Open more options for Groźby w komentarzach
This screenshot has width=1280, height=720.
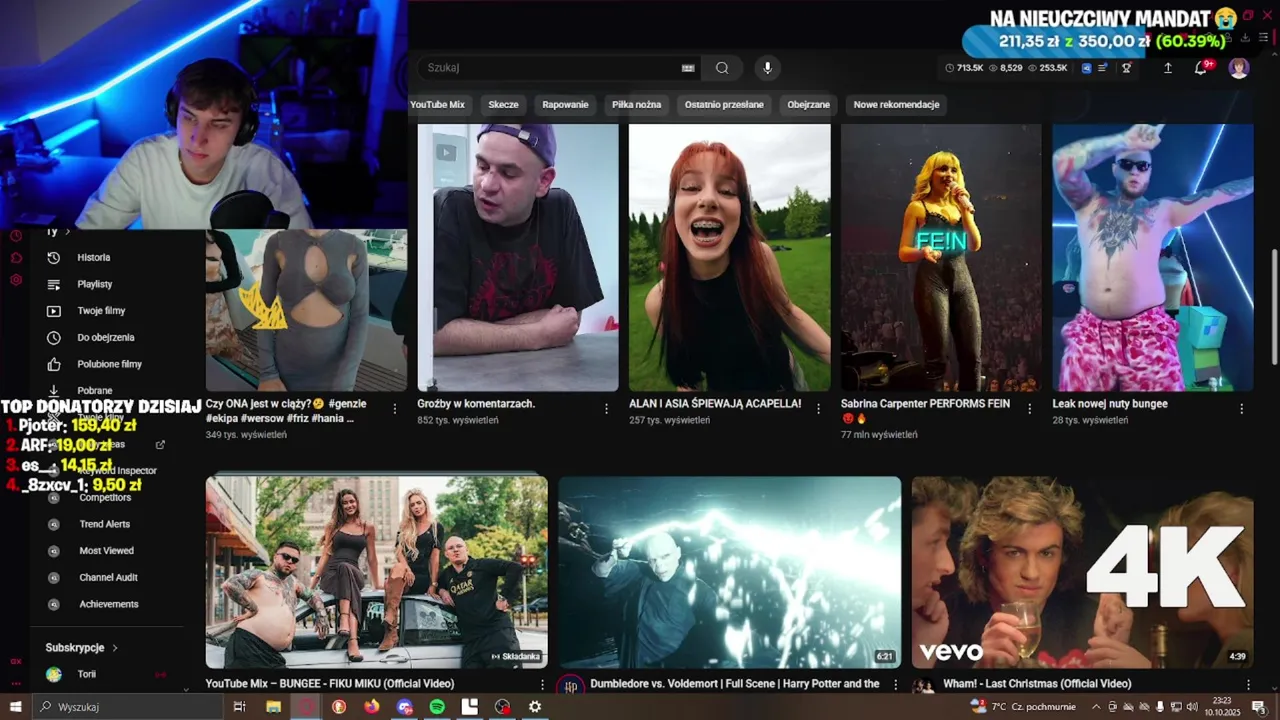[606, 408]
